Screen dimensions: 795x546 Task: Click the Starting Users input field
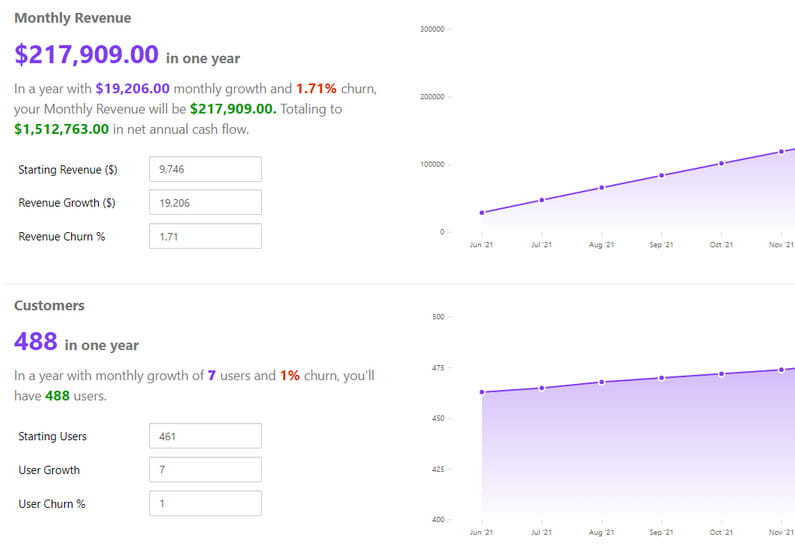(x=205, y=436)
